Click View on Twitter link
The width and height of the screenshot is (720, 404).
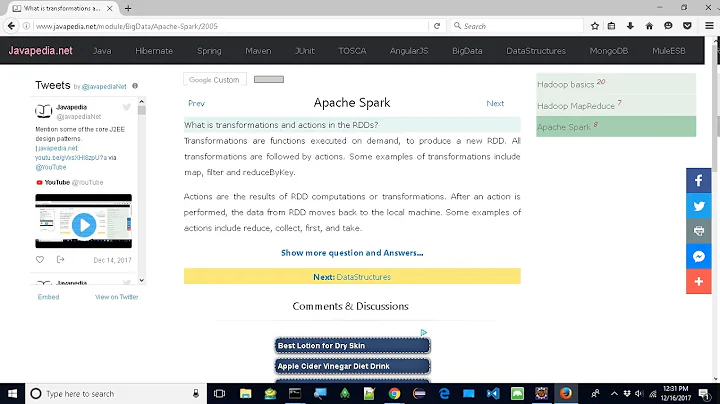pos(117,297)
